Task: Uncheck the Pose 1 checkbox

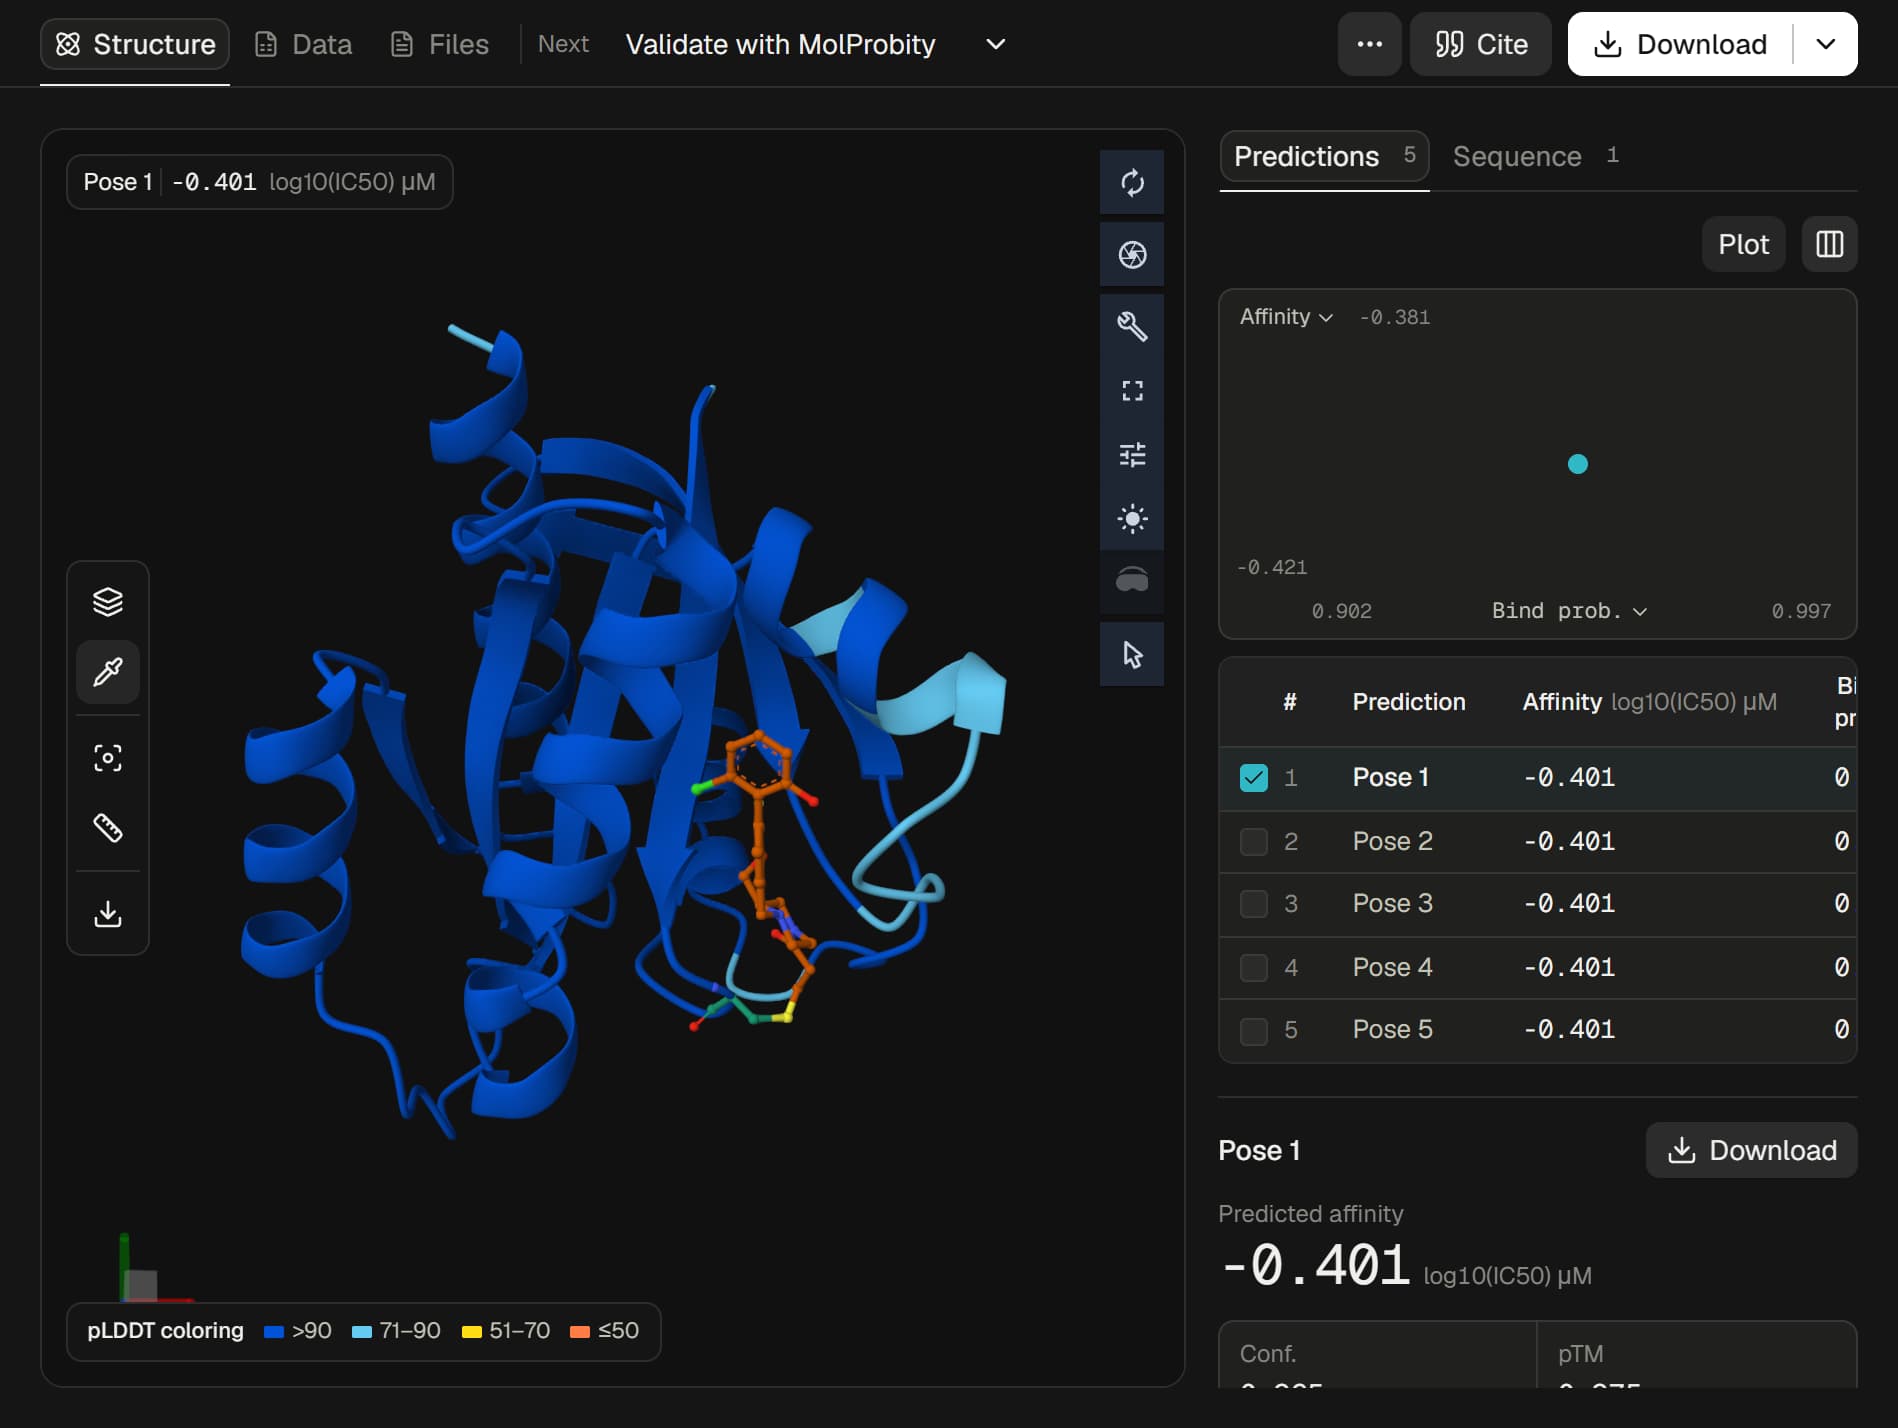Action: (x=1253, y=777)
